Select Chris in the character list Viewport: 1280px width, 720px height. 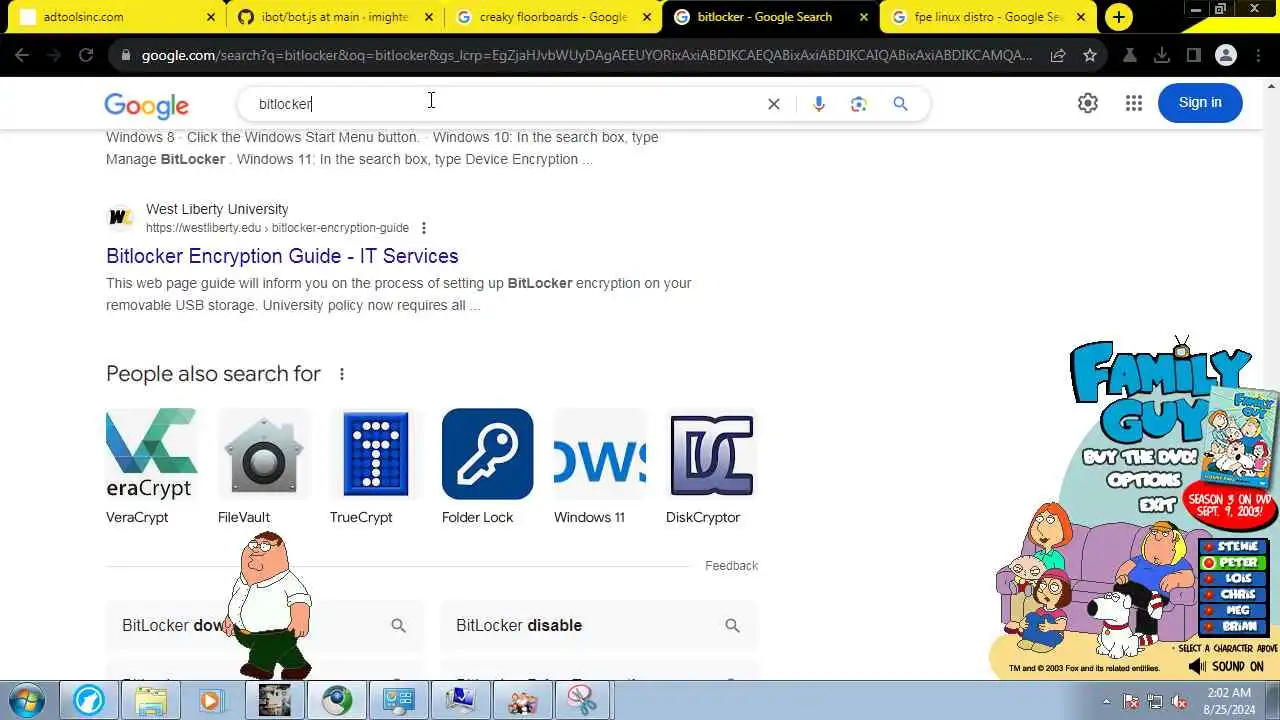[1232, 595]
